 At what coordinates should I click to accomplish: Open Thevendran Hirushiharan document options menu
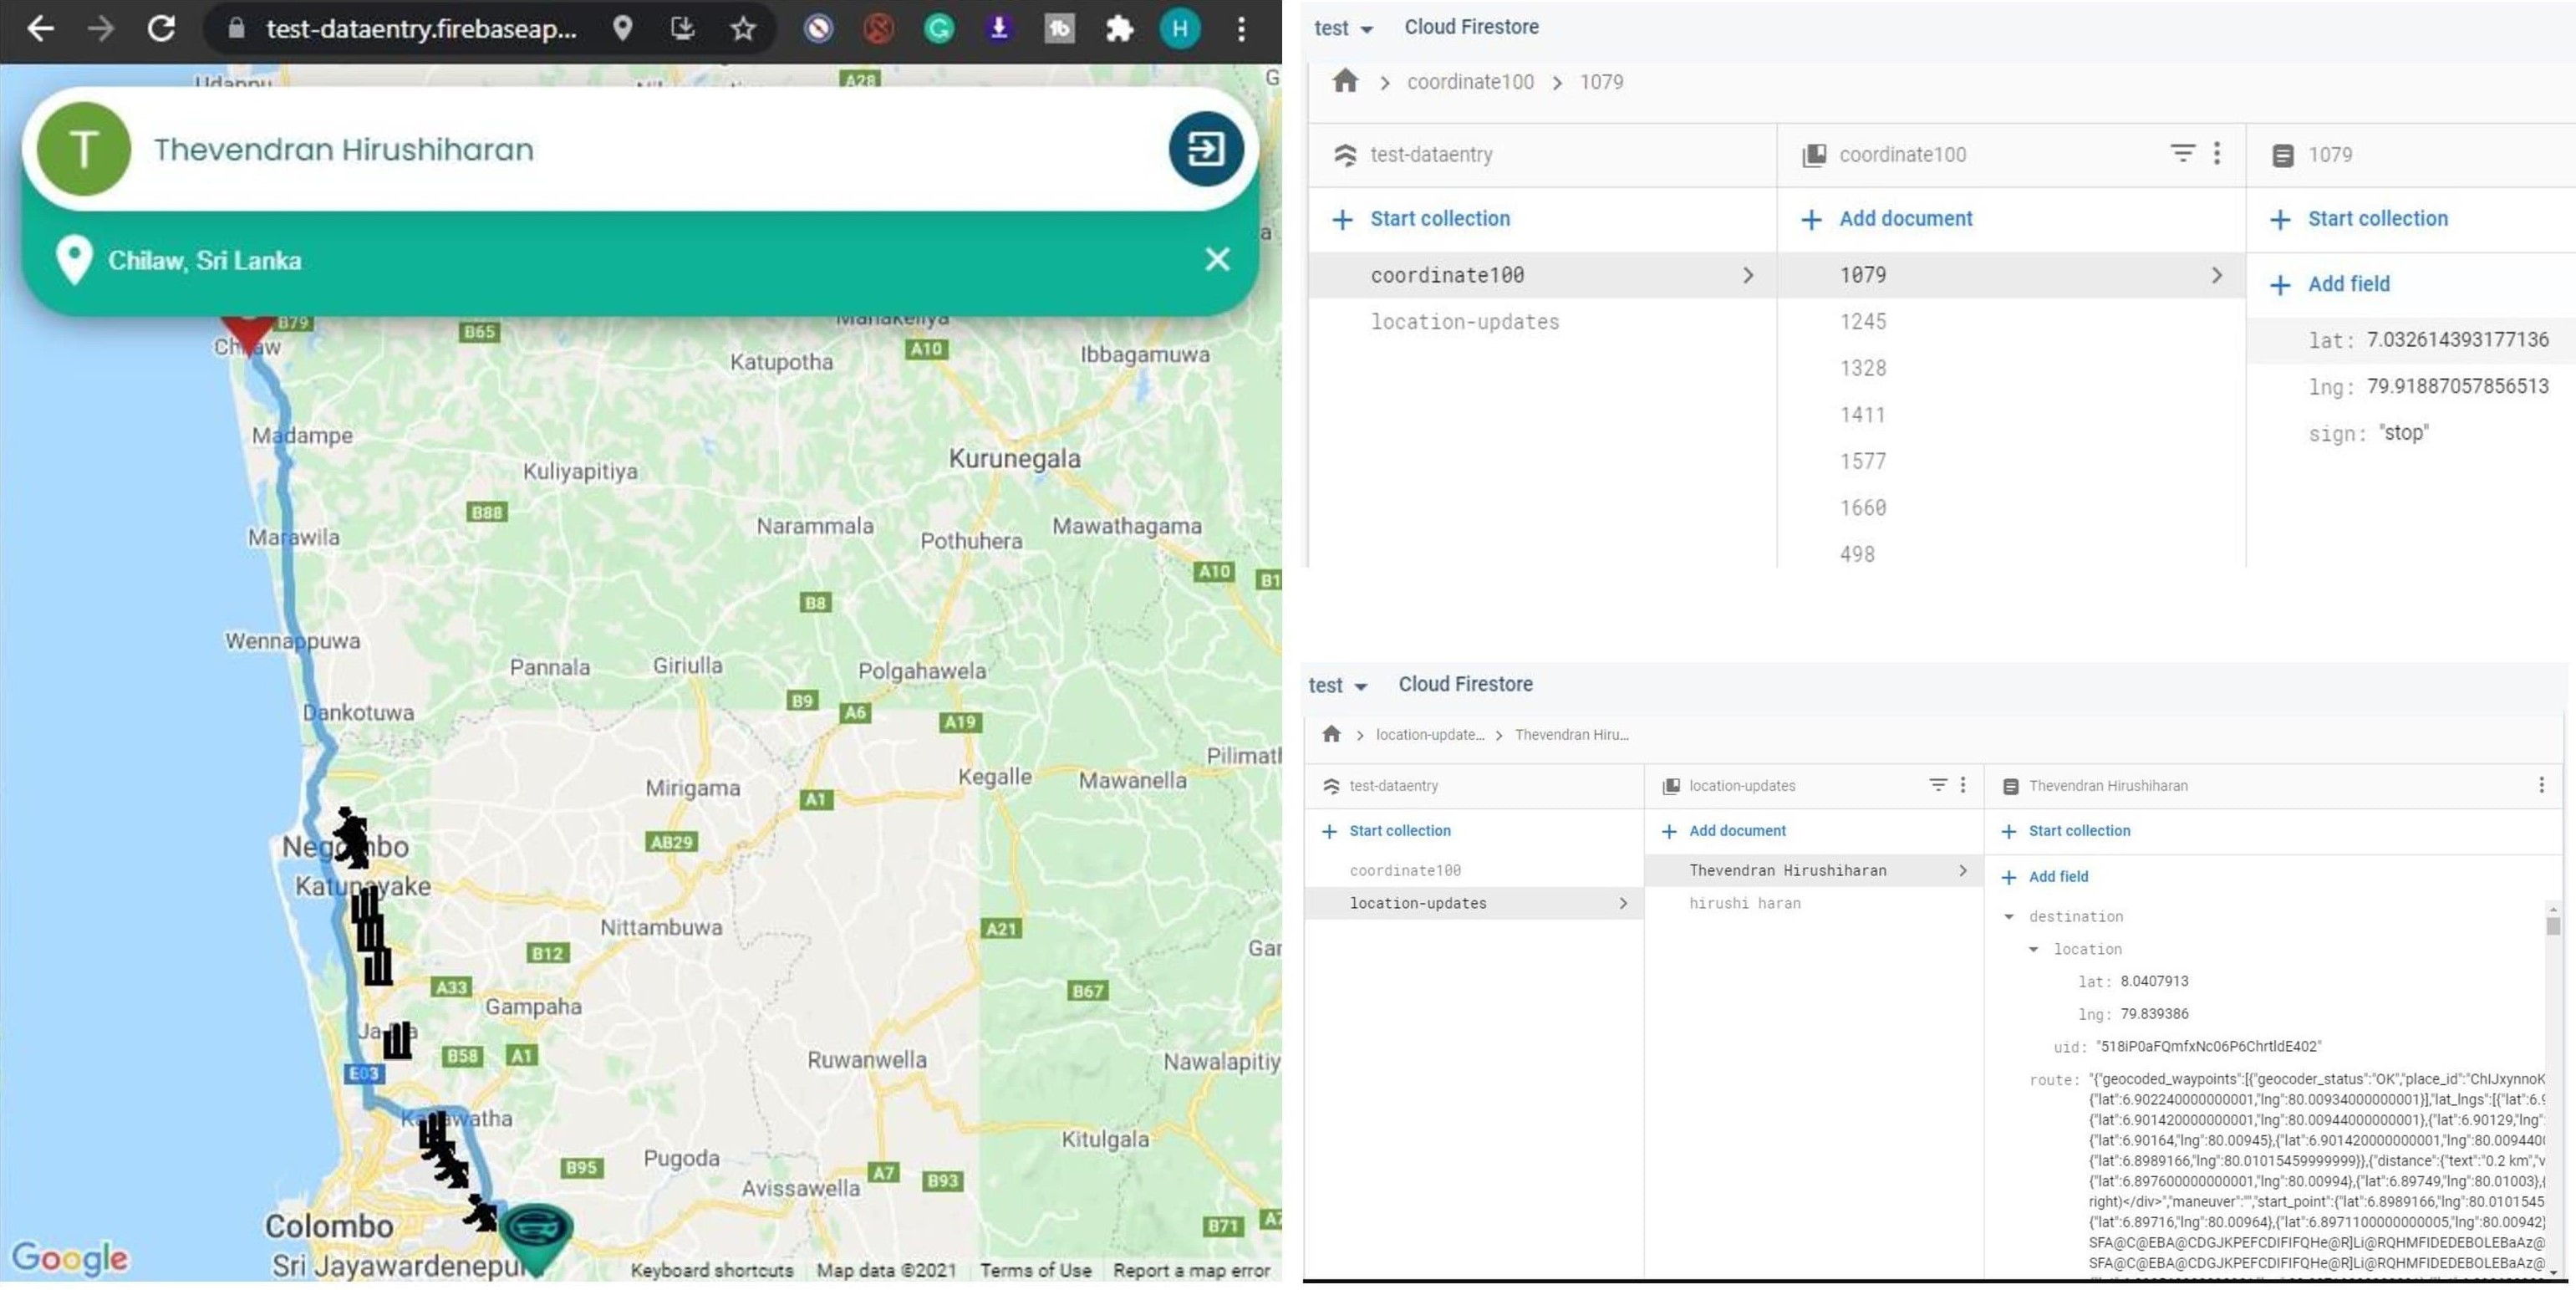tap(2541, 785)
